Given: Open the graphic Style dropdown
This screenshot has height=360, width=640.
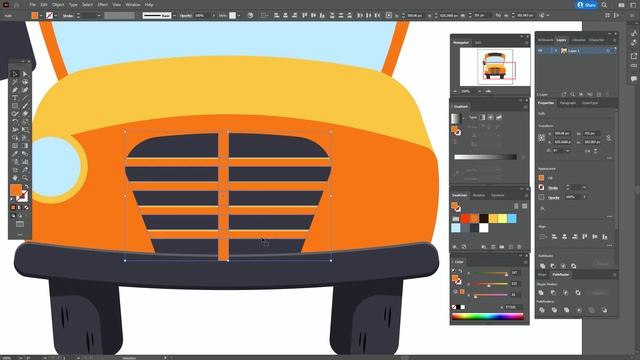Looking at the screenshot, I should pos(239,16).
